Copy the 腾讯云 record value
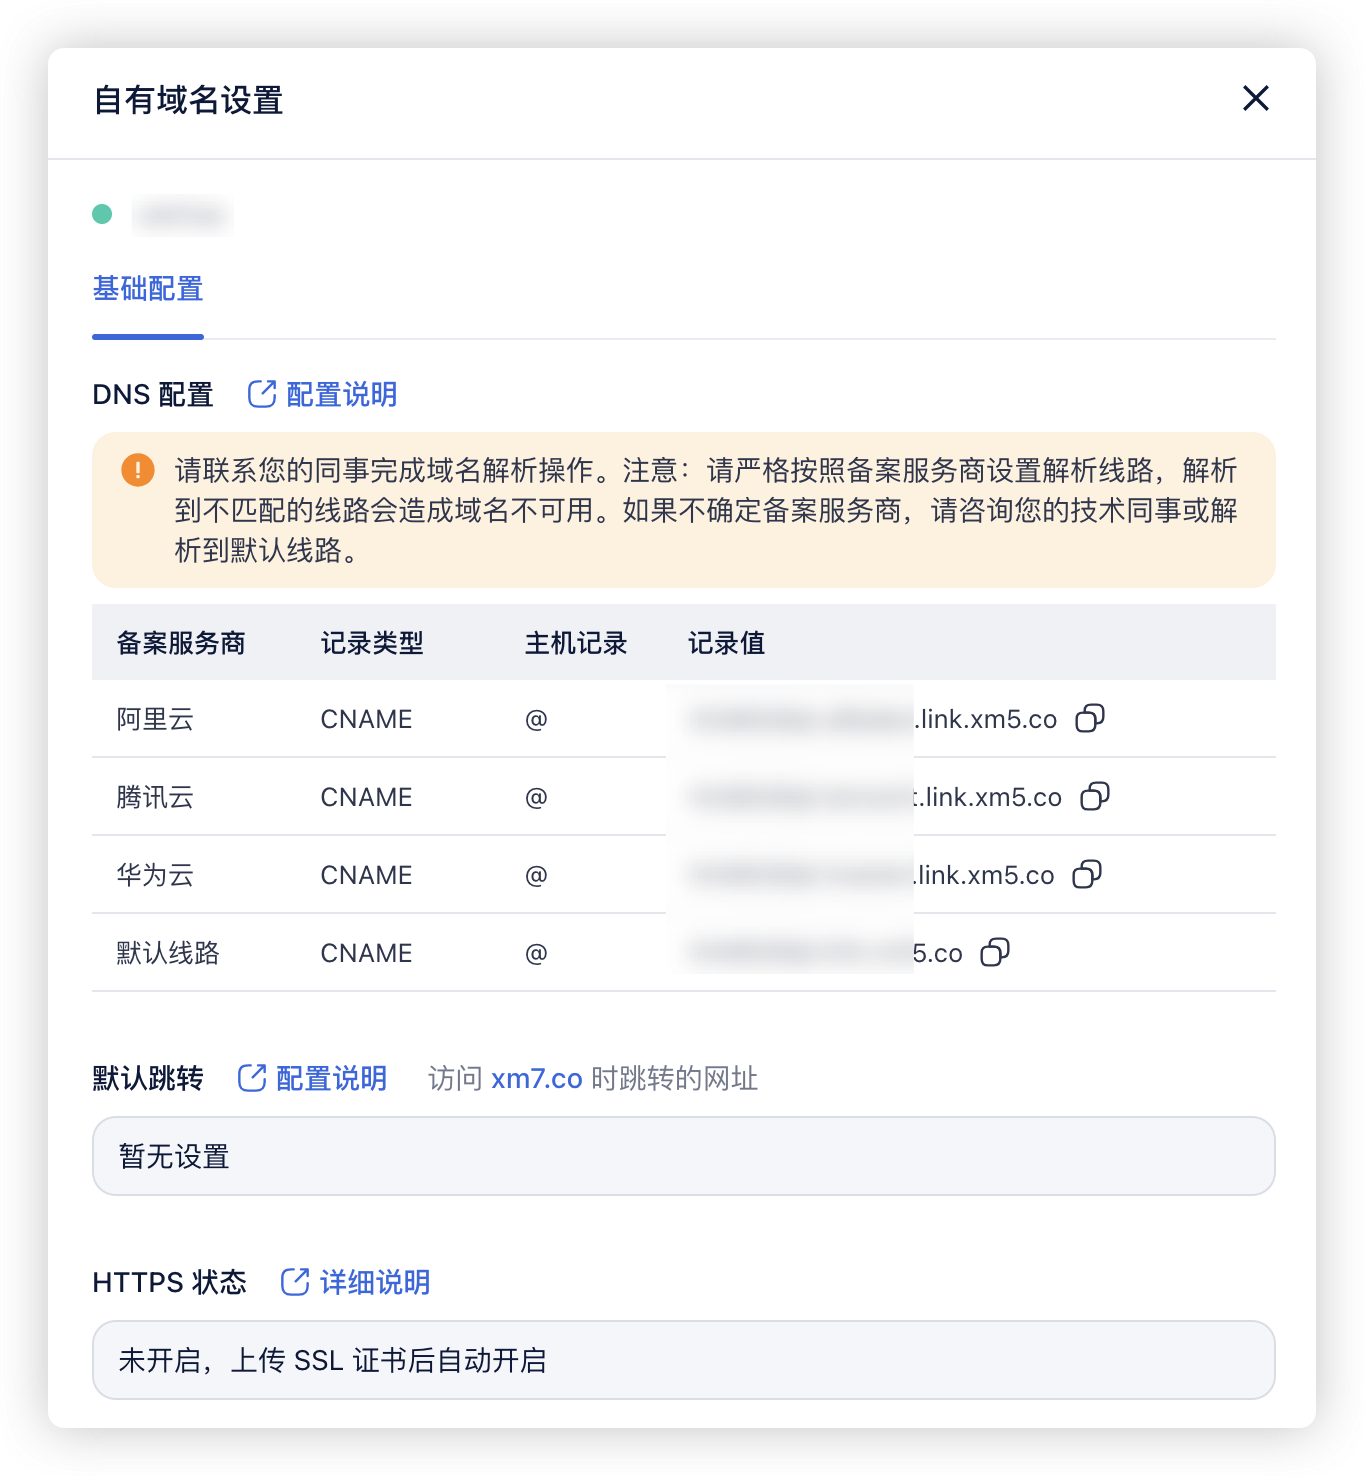The image size is (1364, 1476). (x=1095, y=796)
